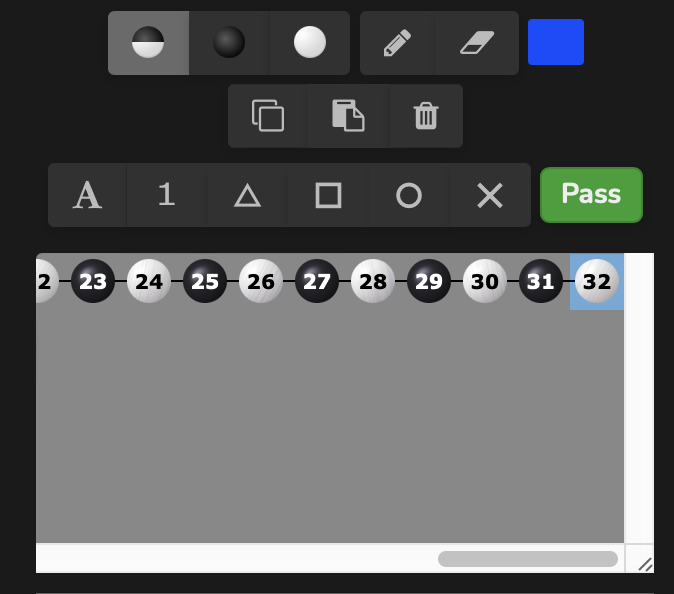Select the black stone placement tool
The width and height of the screenshot is (674, 594).
(229, 43)
